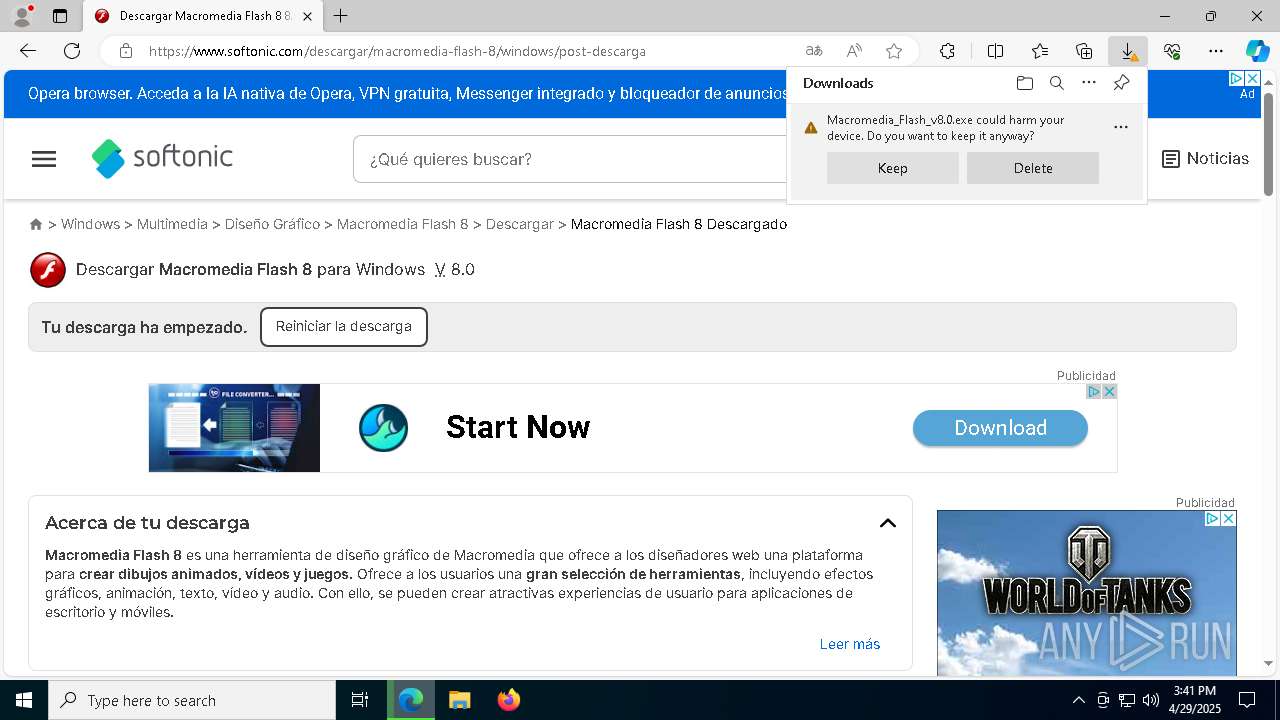Search downloads with magnifier icon
1280x720 pixels.
1056,83
